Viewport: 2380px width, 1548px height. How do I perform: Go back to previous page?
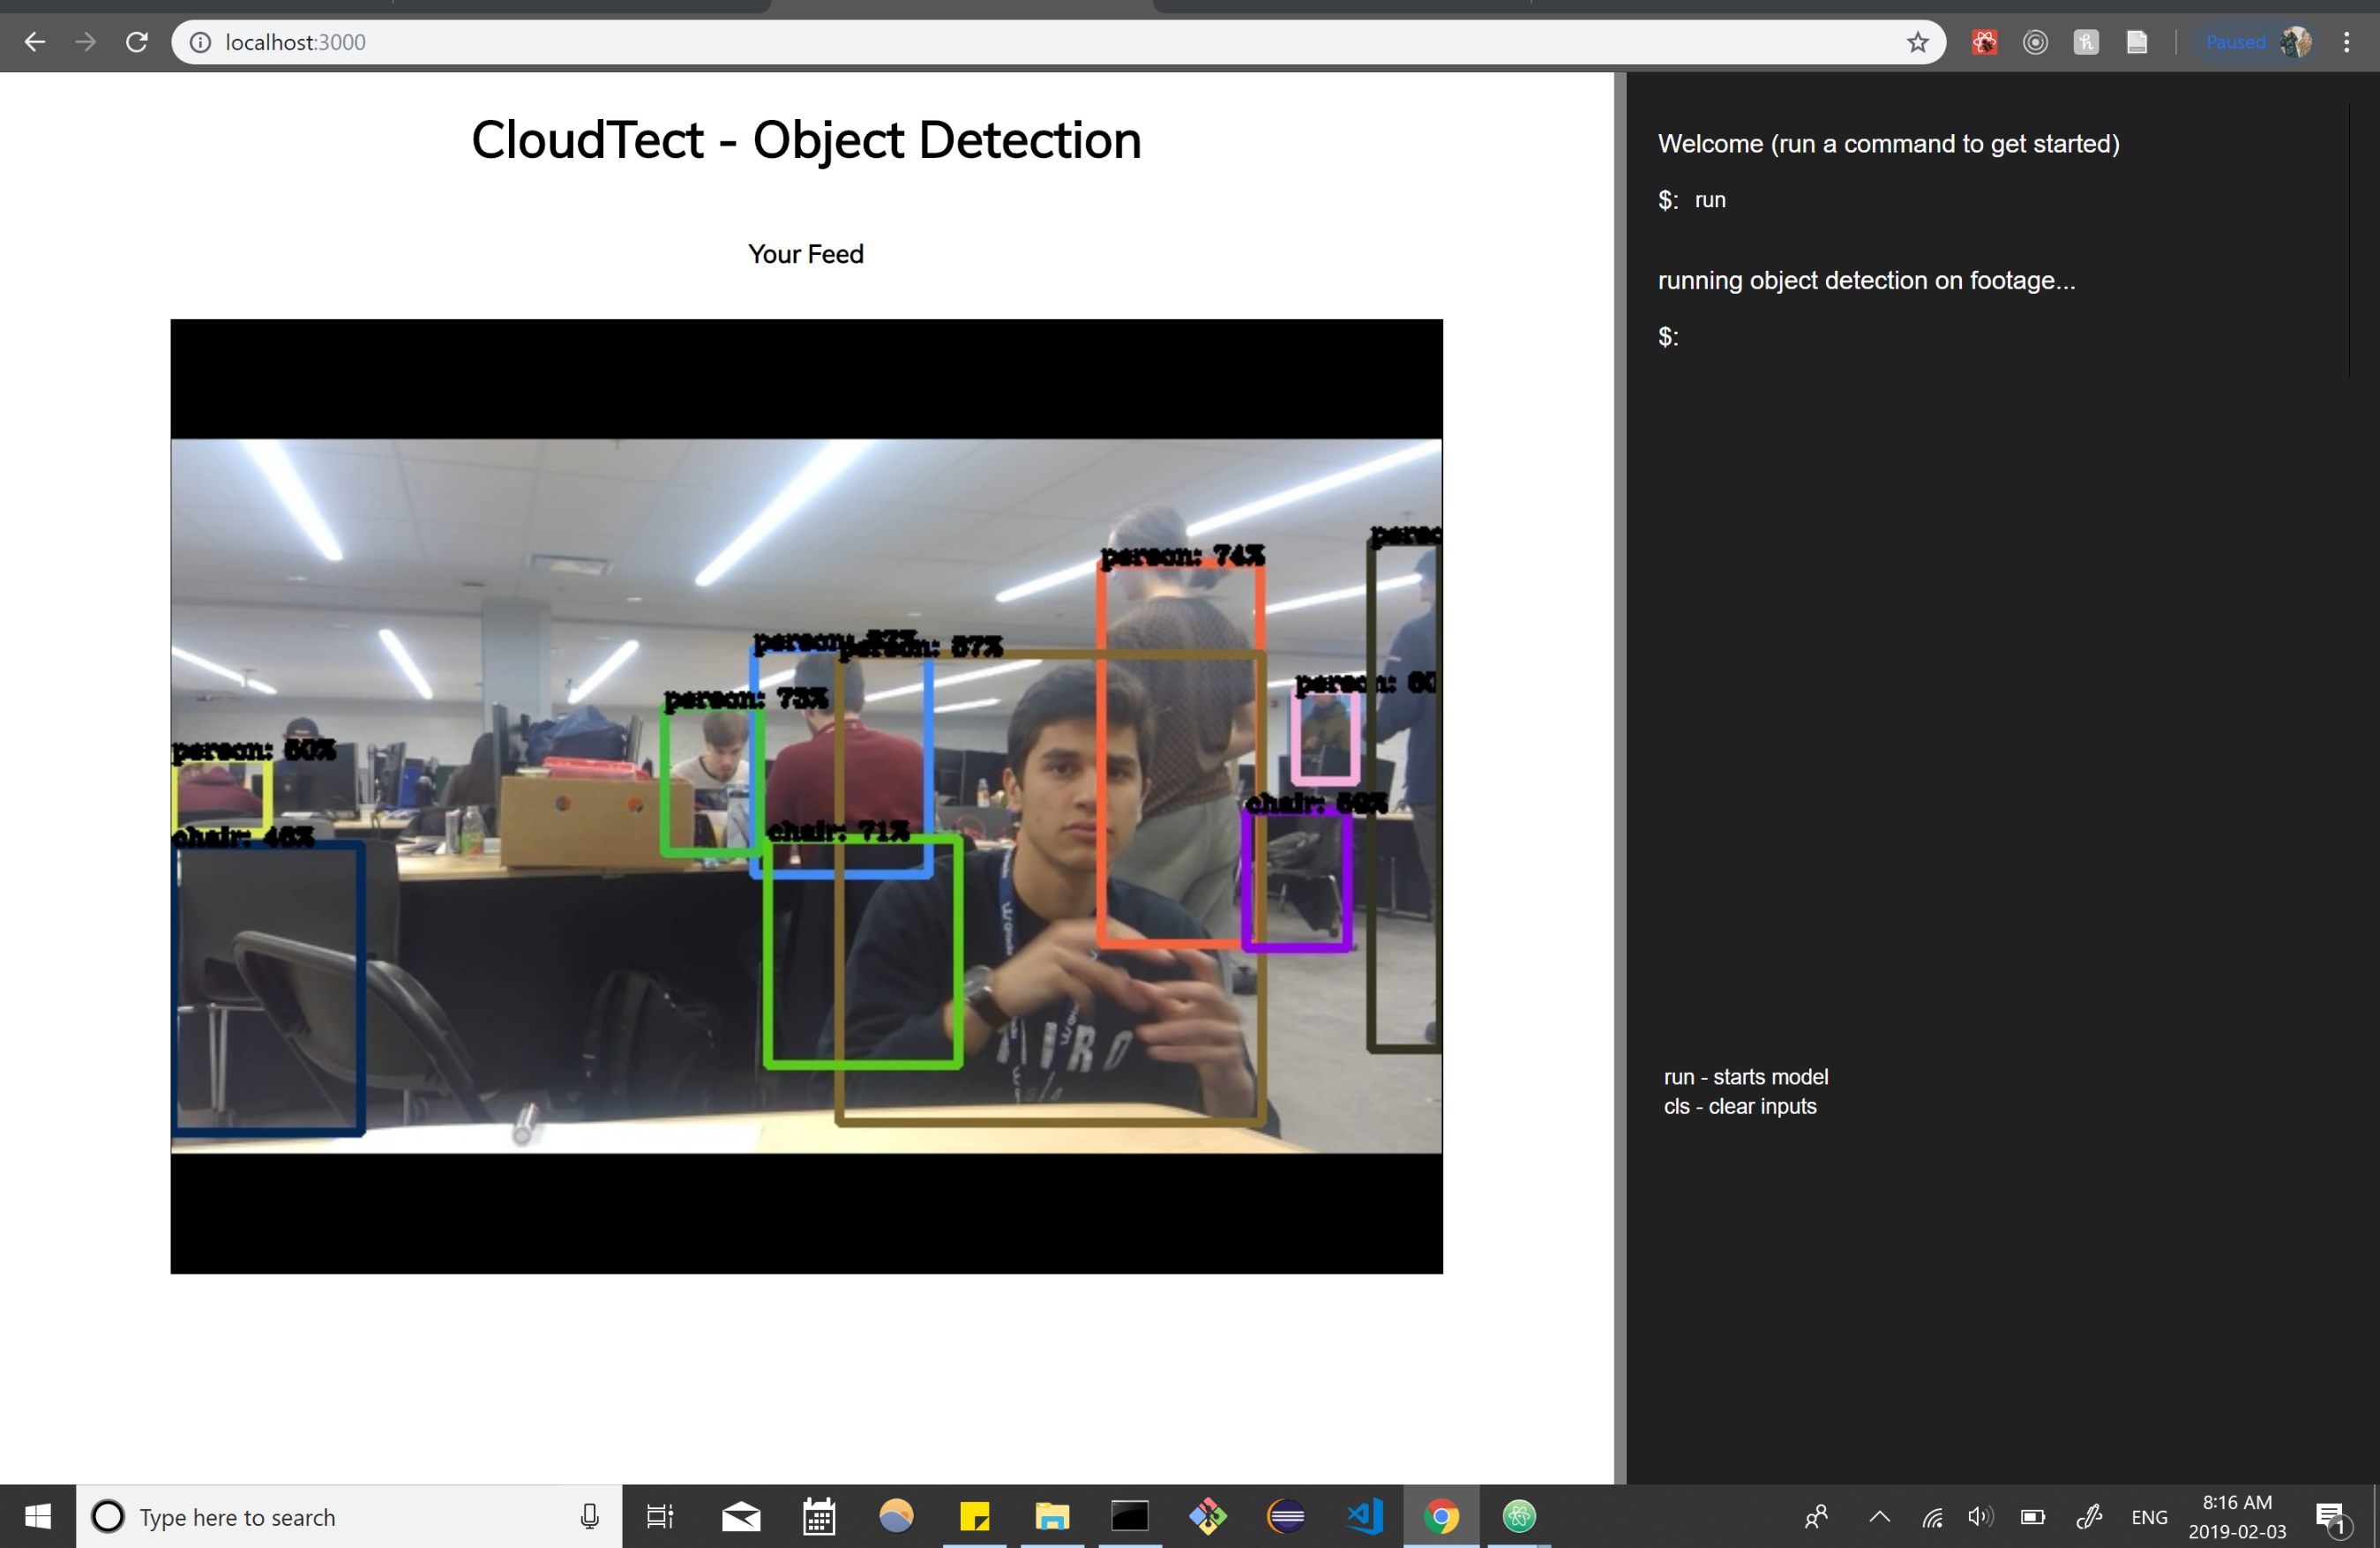coord(35,42)
